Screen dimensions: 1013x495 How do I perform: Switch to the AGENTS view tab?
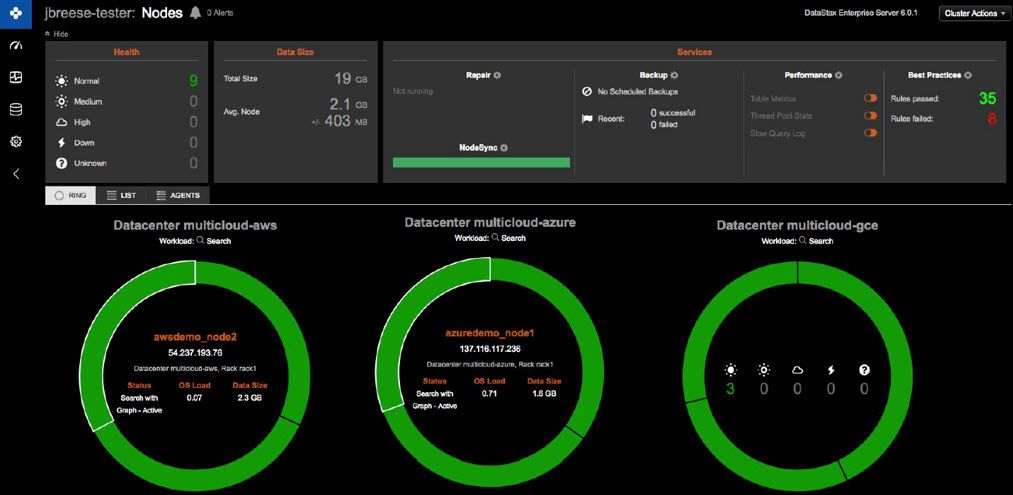click(x=178, y=195)
